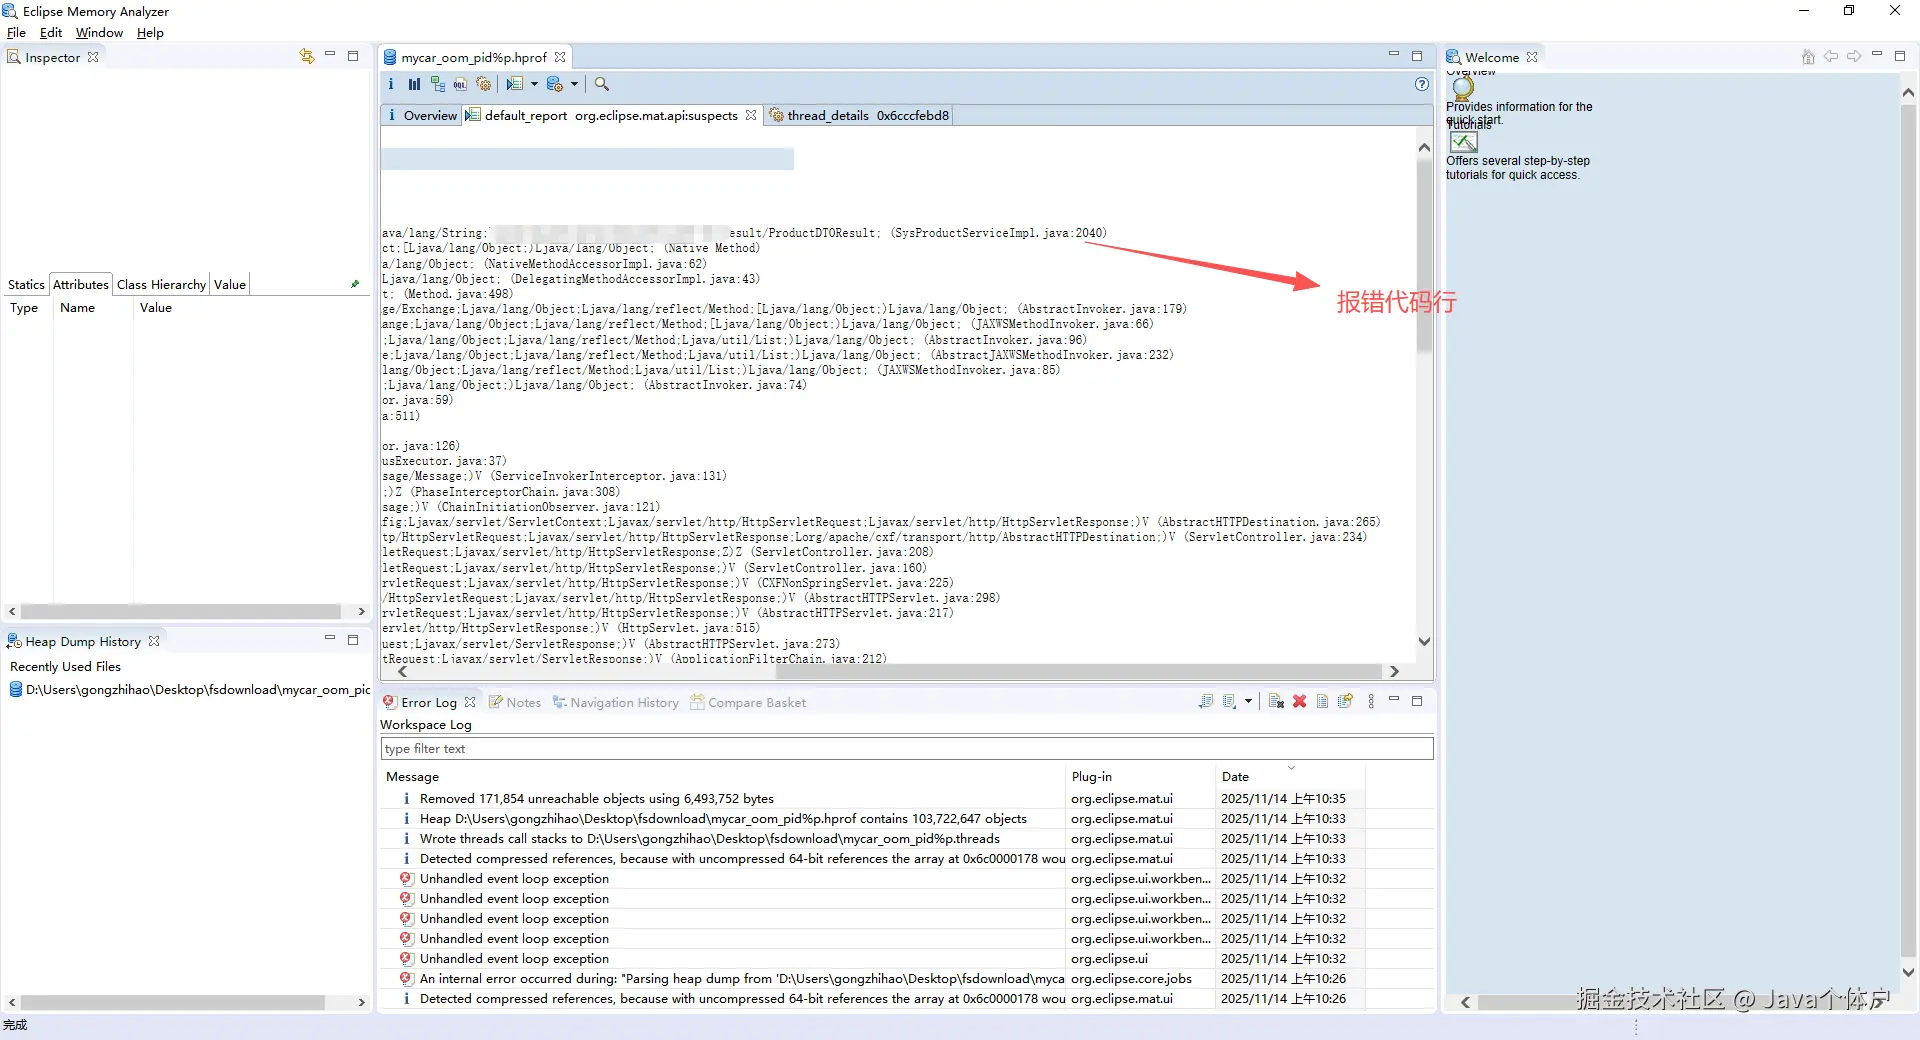Import an Error Log file

pos(1230,701)
